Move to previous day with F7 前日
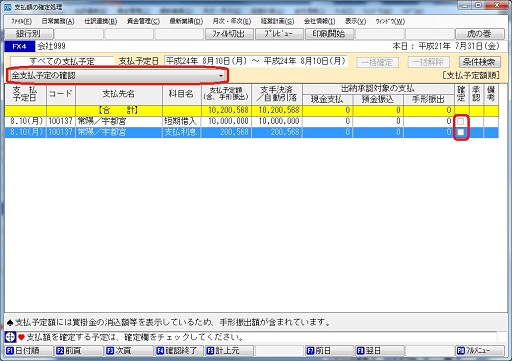Image resolution: width=512 pixels, height=361 pixels. 329,350
